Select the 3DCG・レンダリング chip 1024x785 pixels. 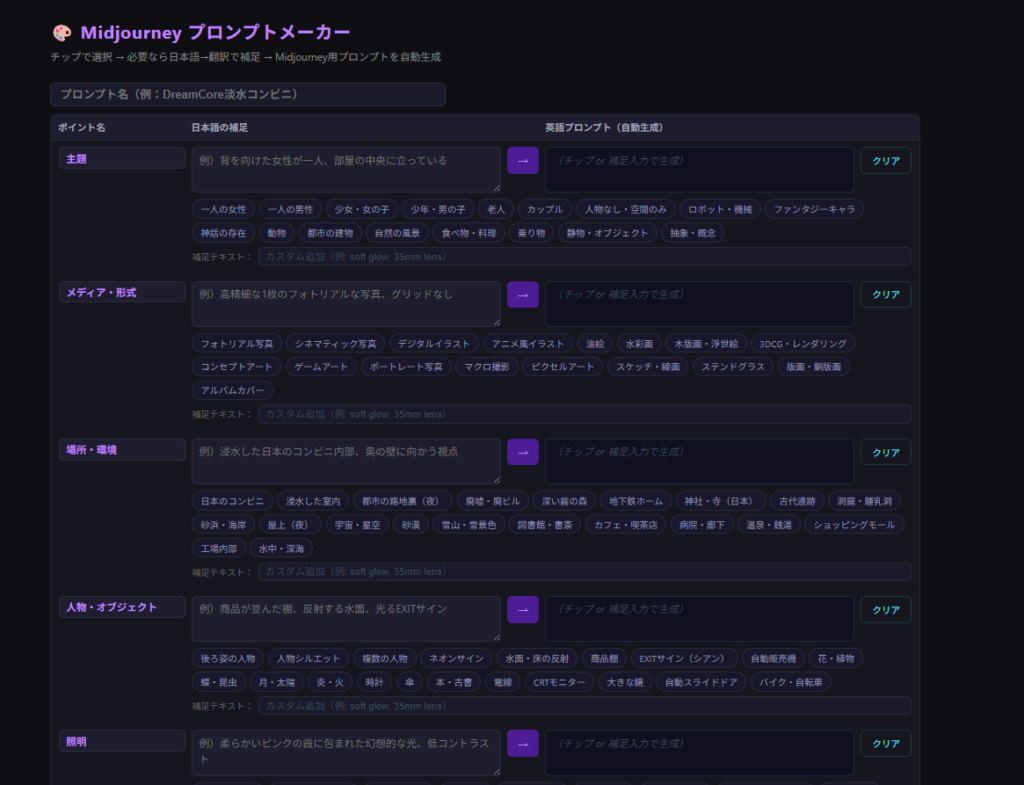click(803, 344)
